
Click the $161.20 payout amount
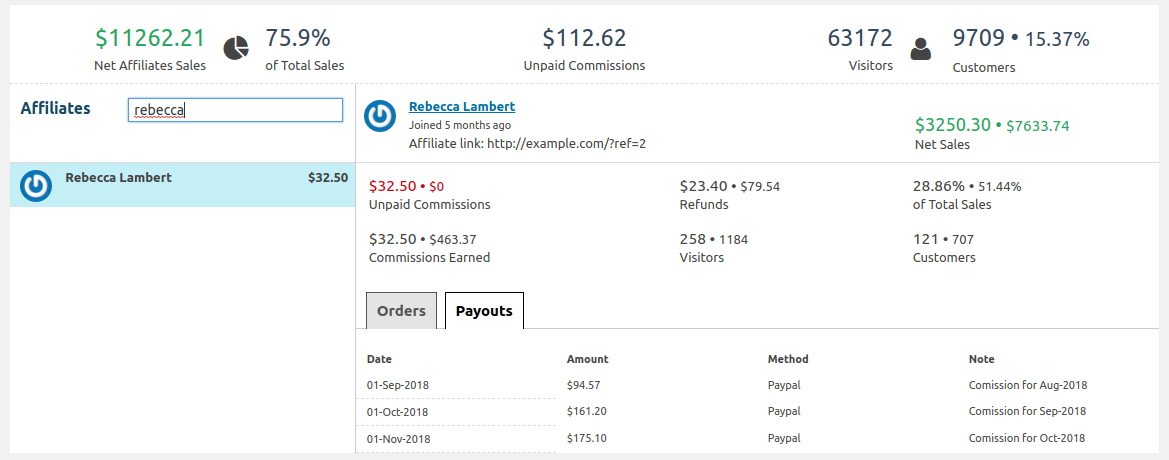point(584,412)
